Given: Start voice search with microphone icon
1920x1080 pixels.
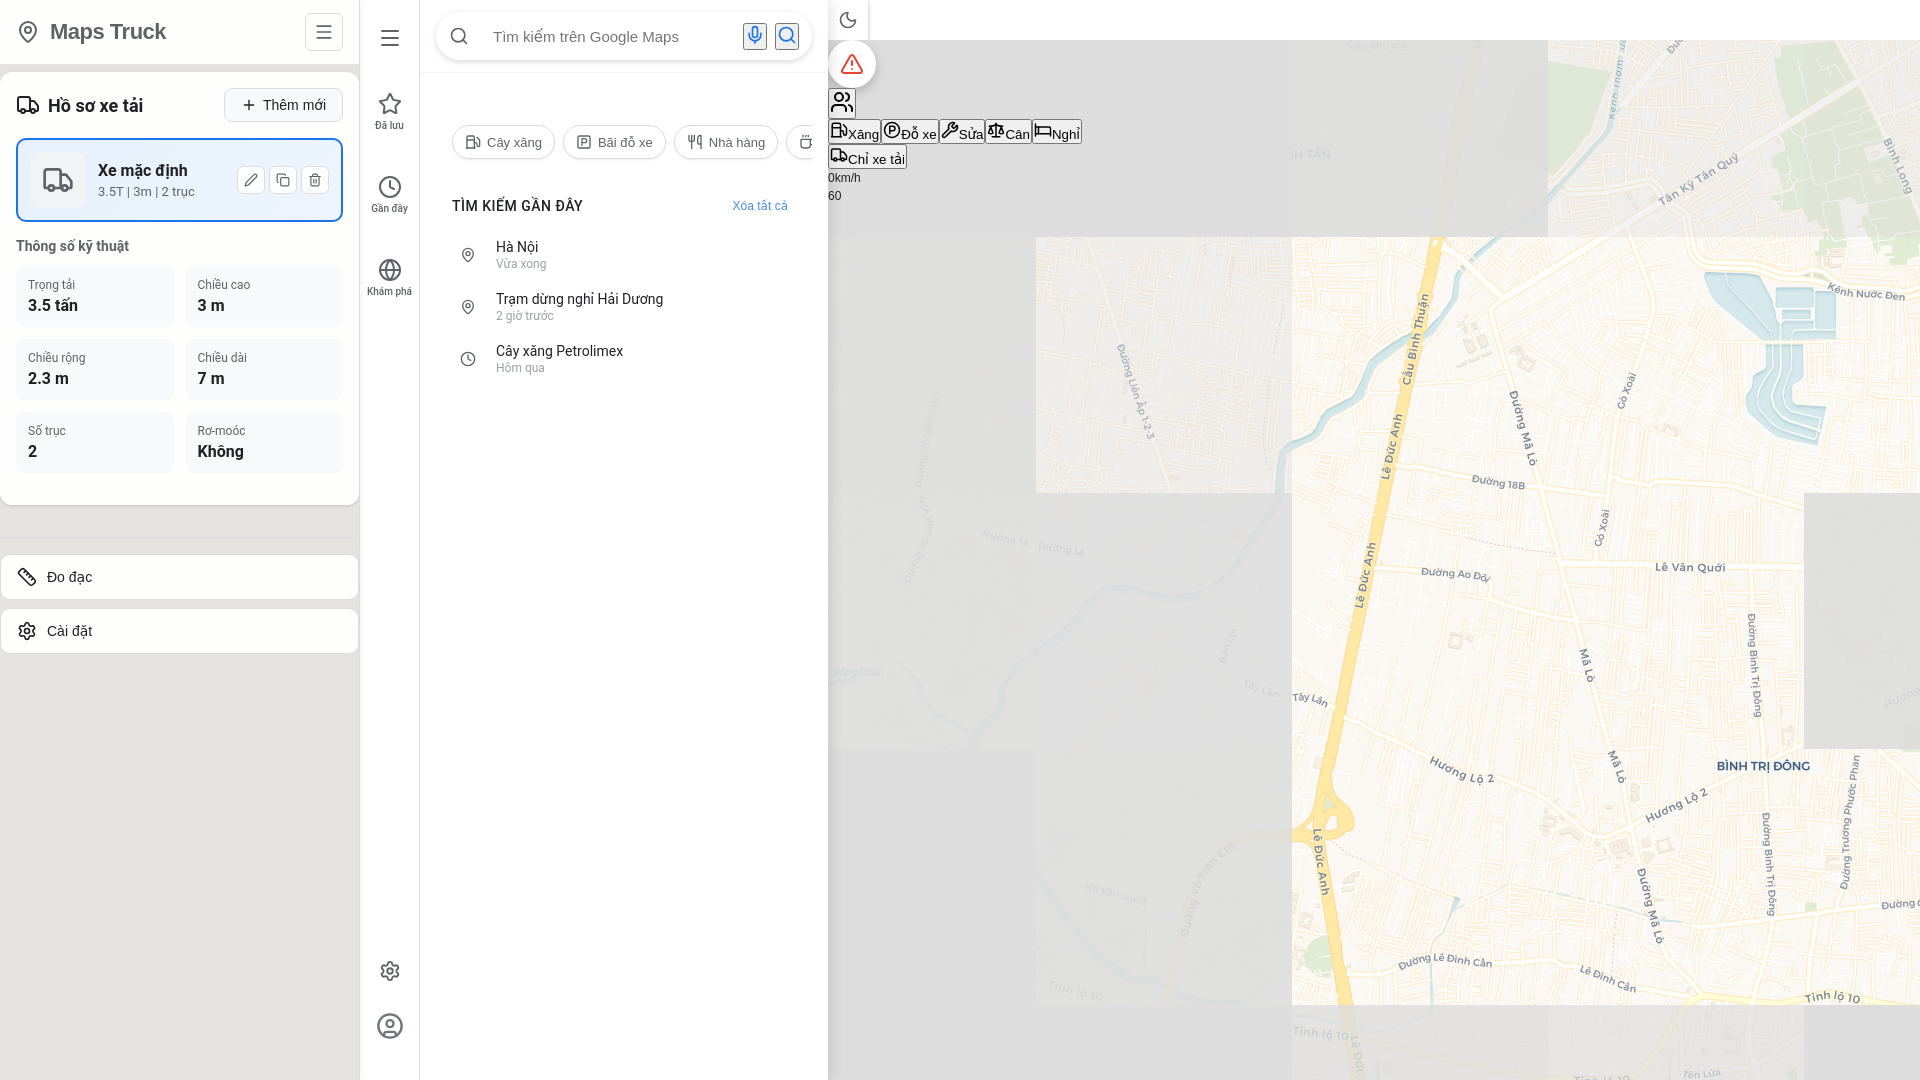Looking at the screenshot, I should [755, 37].
